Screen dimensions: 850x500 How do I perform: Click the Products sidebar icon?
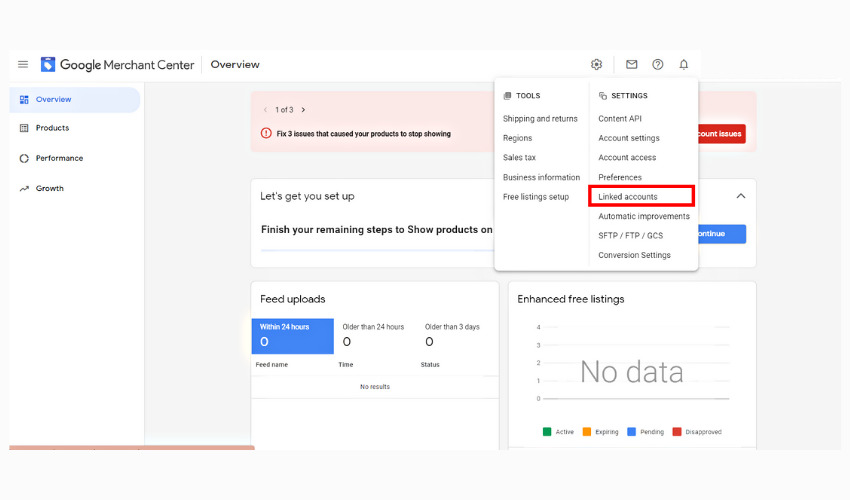(x=24, y=128)
